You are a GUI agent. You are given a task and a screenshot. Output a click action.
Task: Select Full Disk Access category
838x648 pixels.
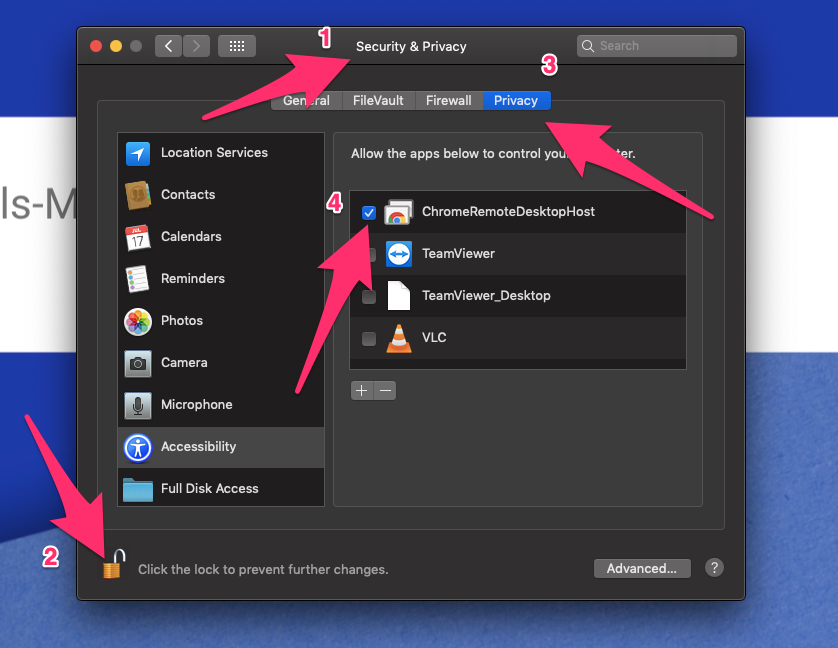pyautogui.click(x=209, y=489)
